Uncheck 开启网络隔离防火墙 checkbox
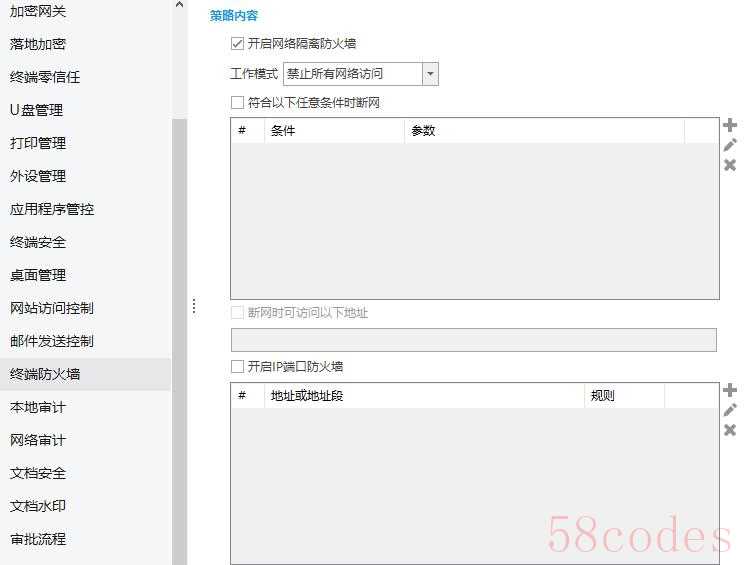The image size is (747, 565). pyautogui.click(x=237, y=44)
